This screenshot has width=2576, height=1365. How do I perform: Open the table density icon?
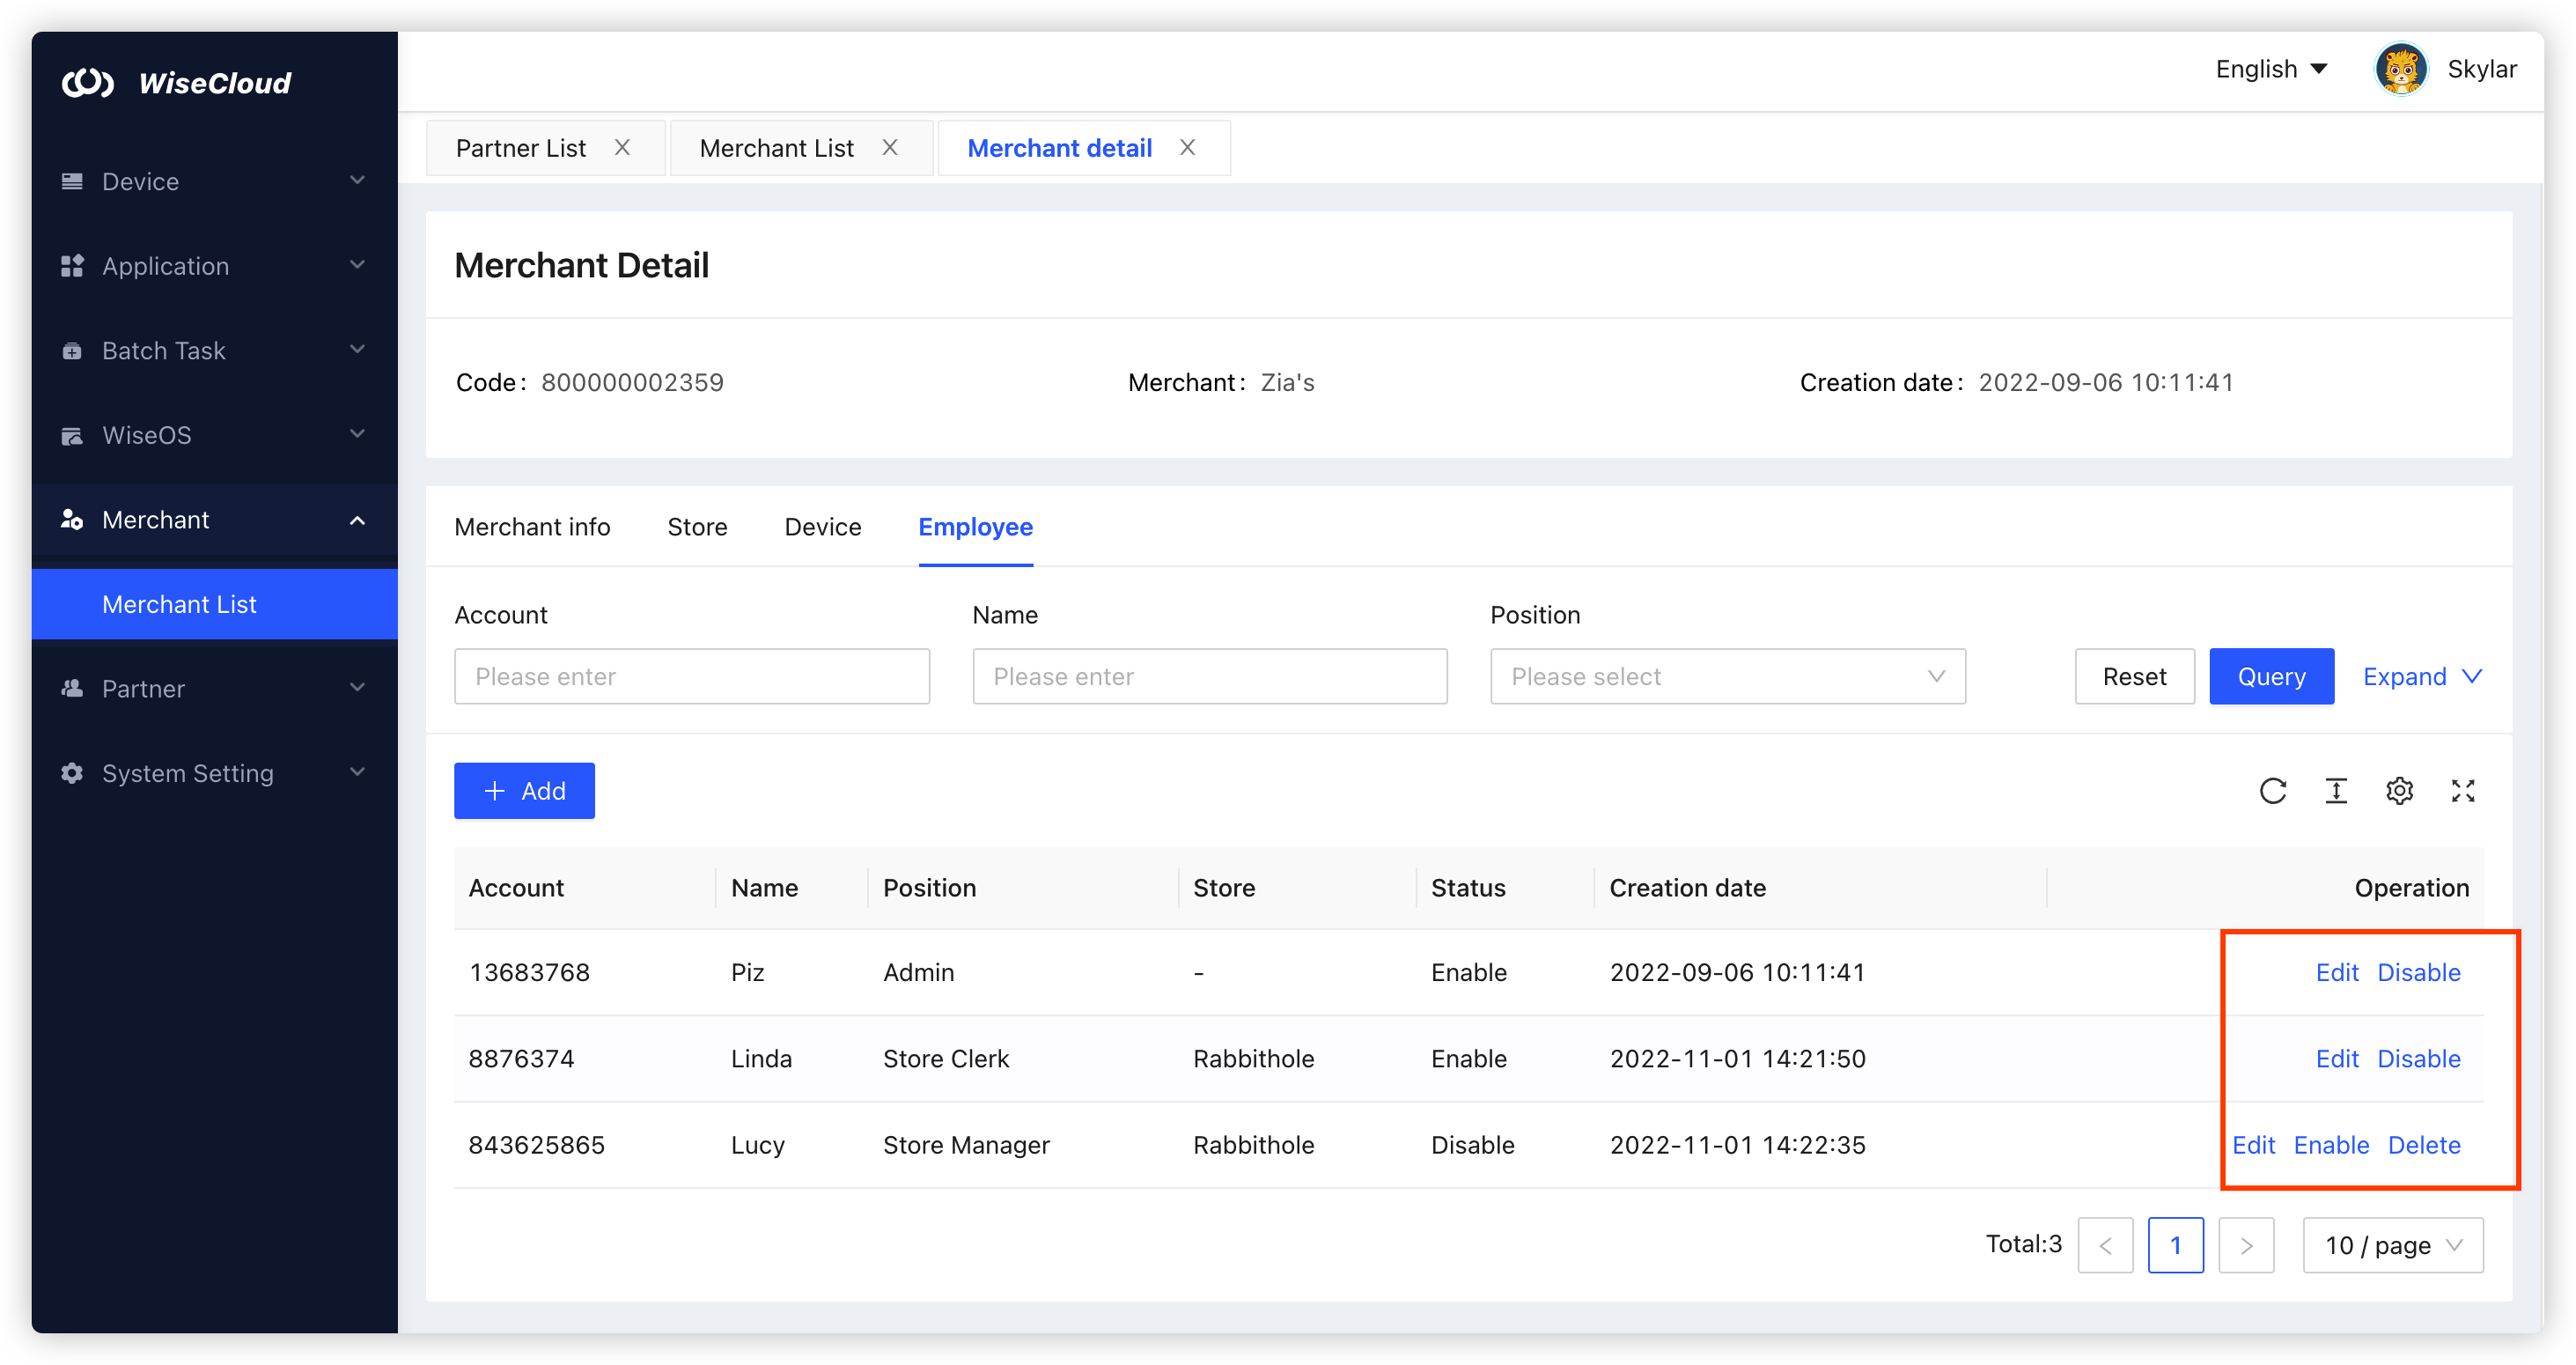pyautogui.click(x=2336, y=791)
